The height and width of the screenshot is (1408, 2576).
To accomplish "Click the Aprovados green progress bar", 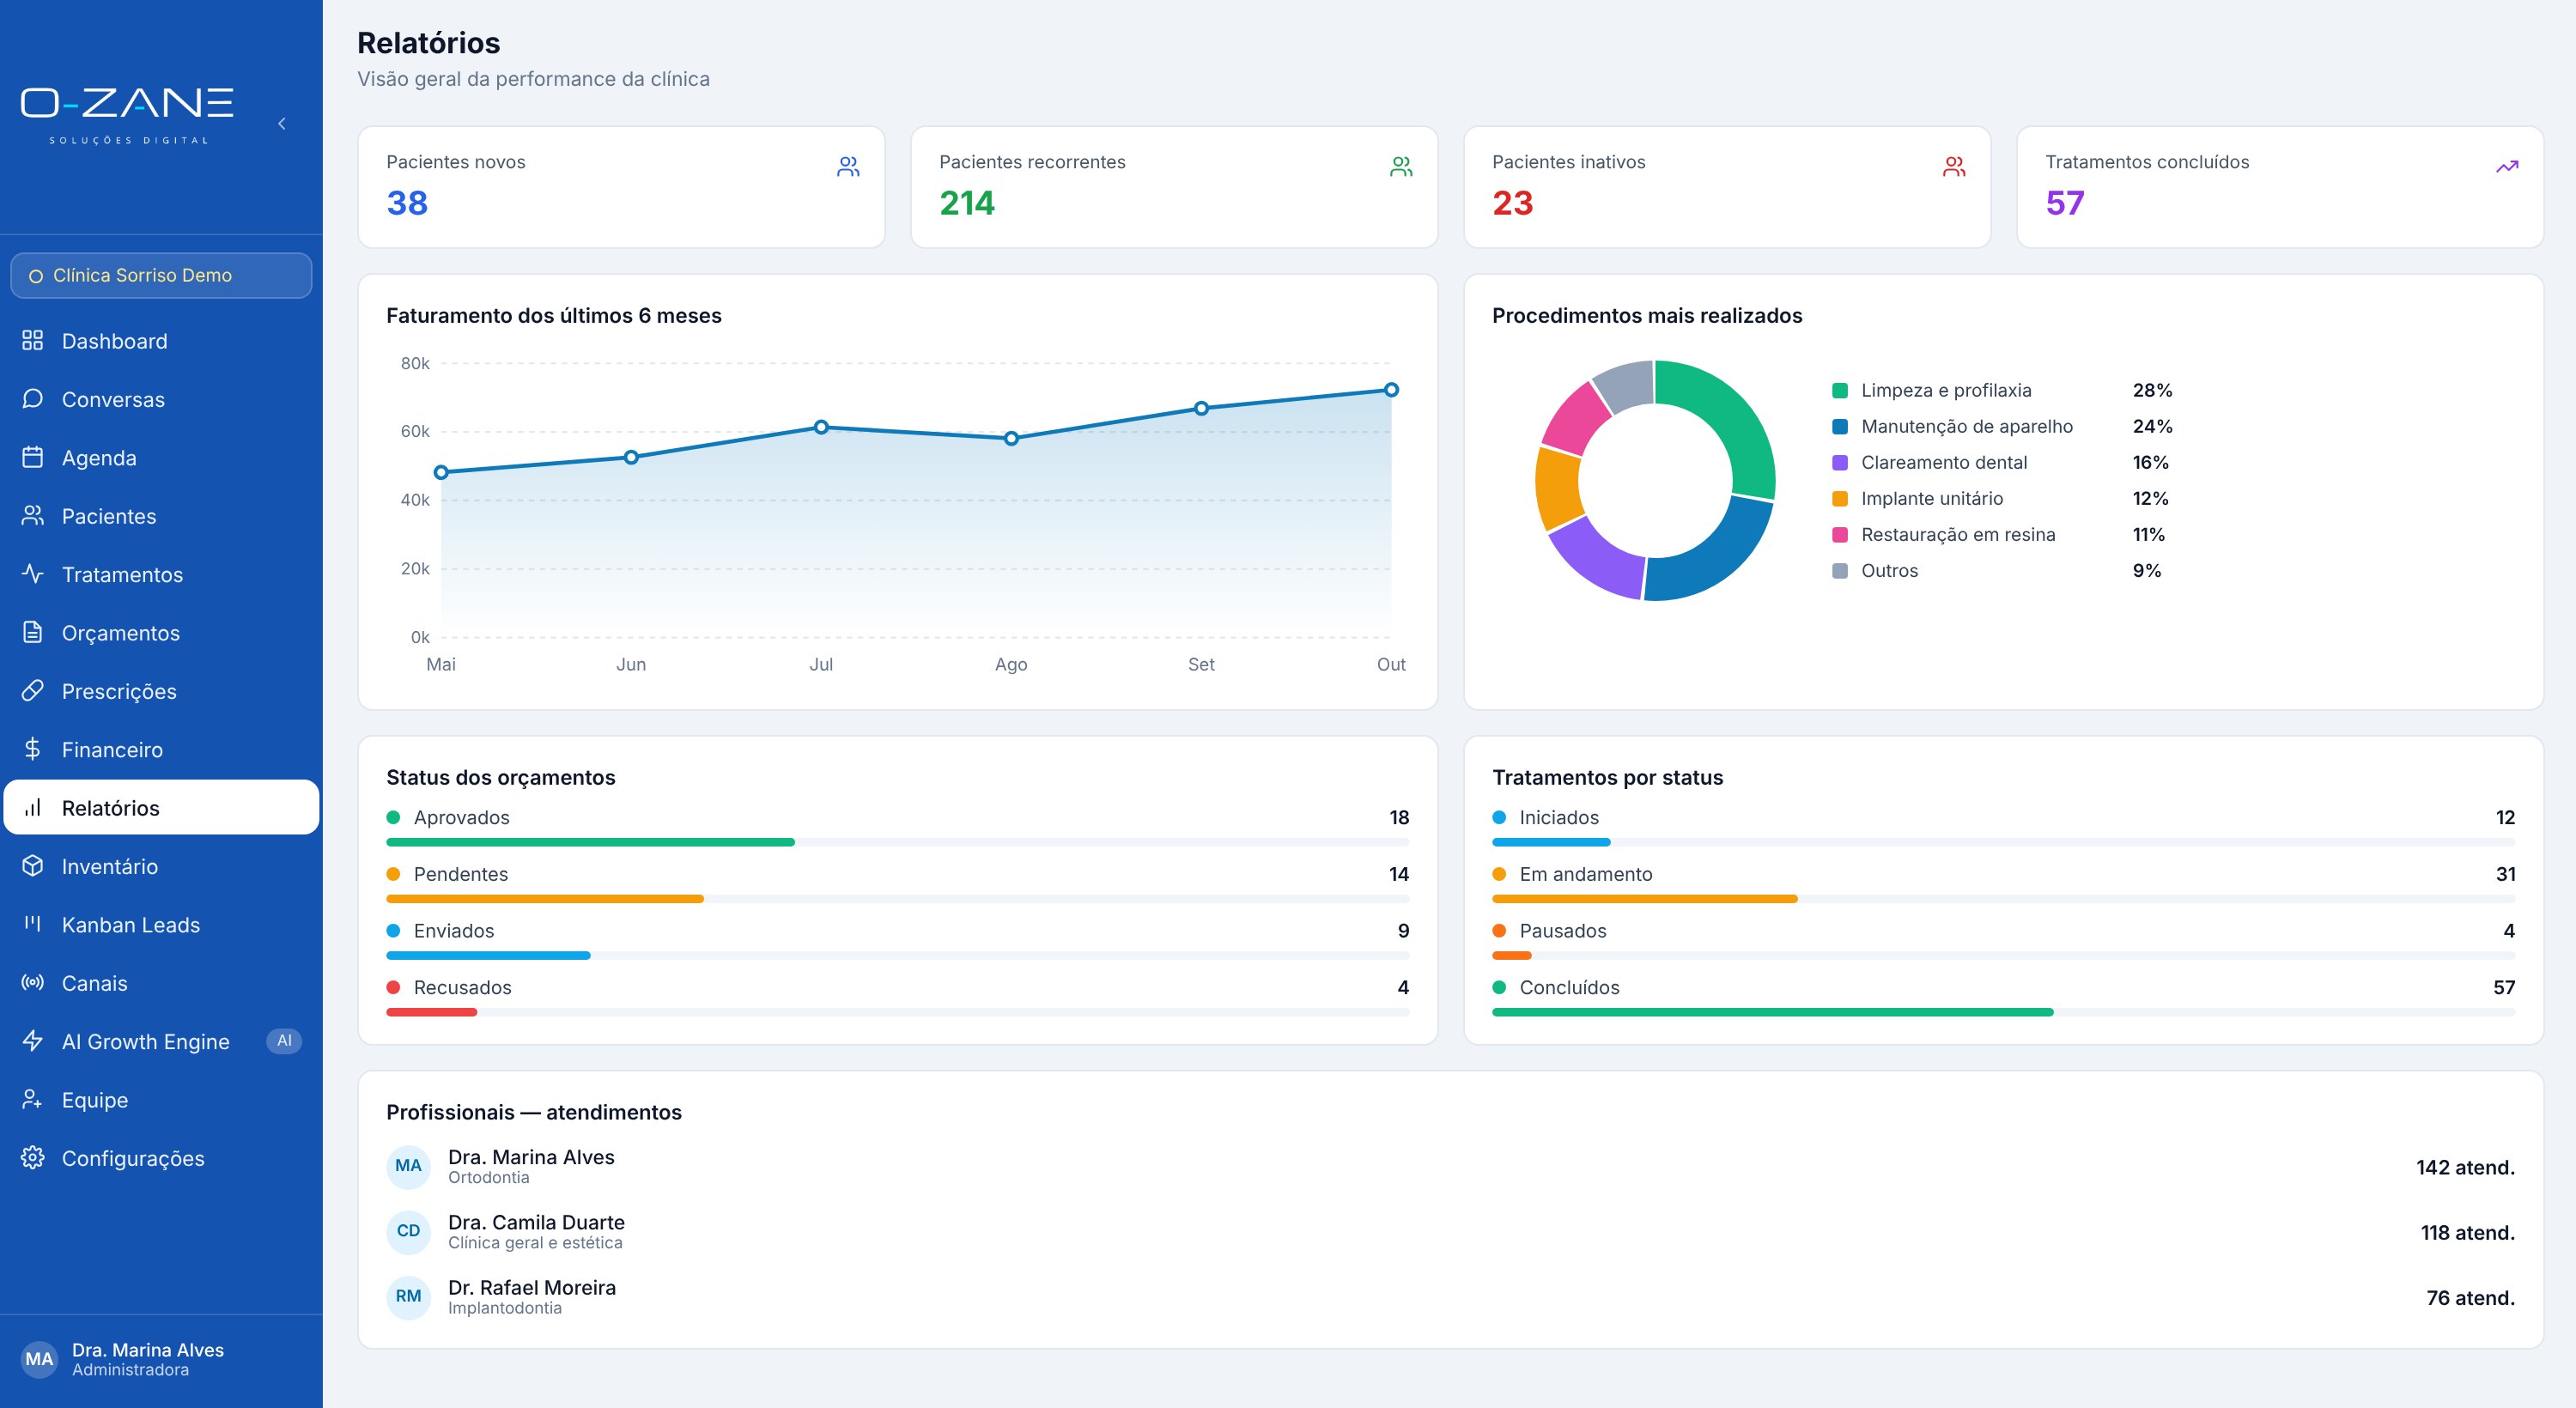I will [x=590, y=842].
